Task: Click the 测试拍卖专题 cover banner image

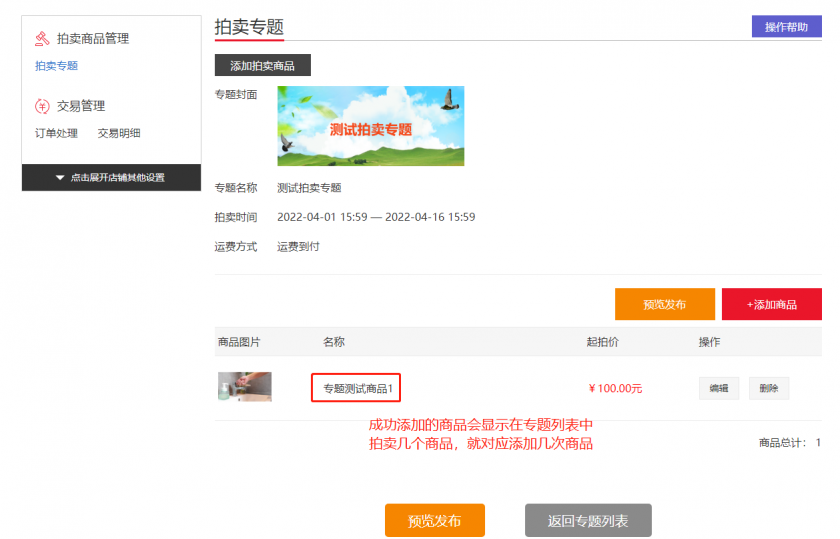Action: (370, 126)
